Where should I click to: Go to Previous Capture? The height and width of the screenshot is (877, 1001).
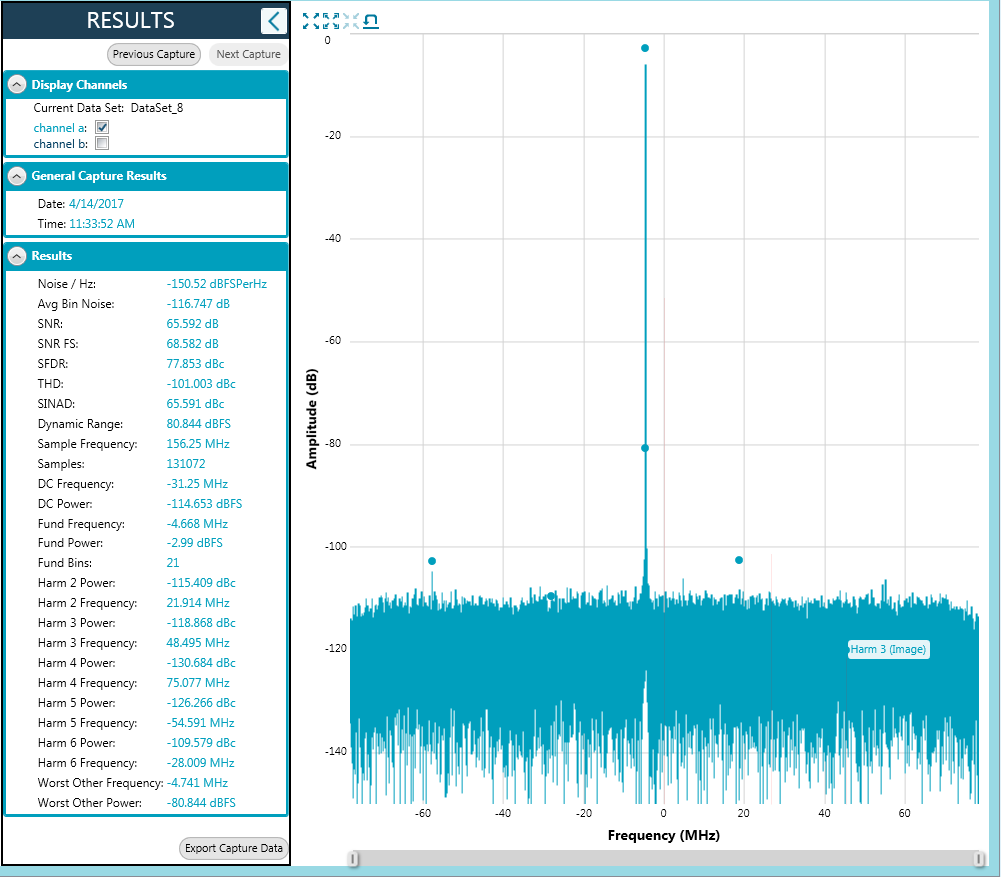[154, 54]
